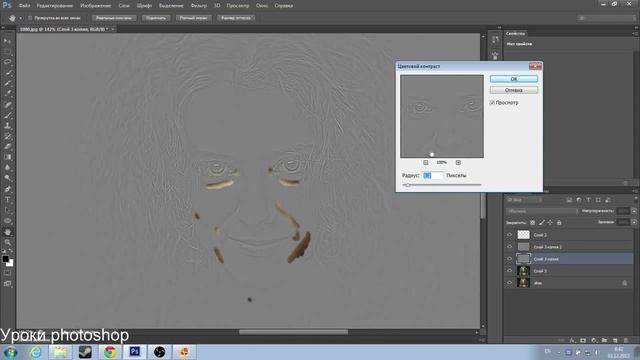Filter layers by pixel type icon
Screen dimensions: 640x360
click(x=569, y=200)
